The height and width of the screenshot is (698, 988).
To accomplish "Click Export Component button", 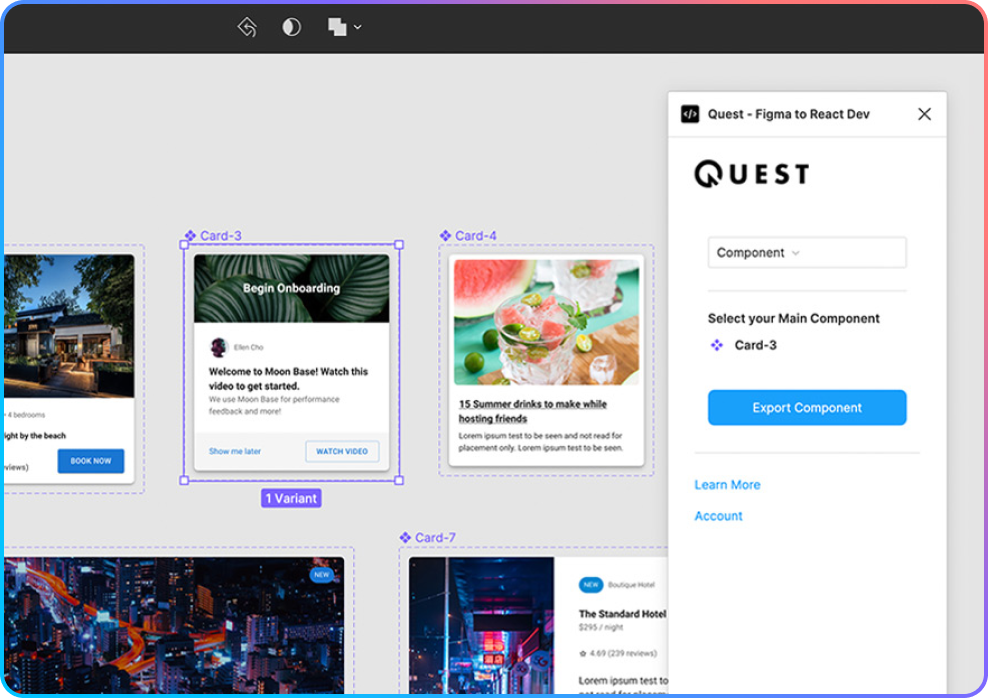I will (807, 408).
